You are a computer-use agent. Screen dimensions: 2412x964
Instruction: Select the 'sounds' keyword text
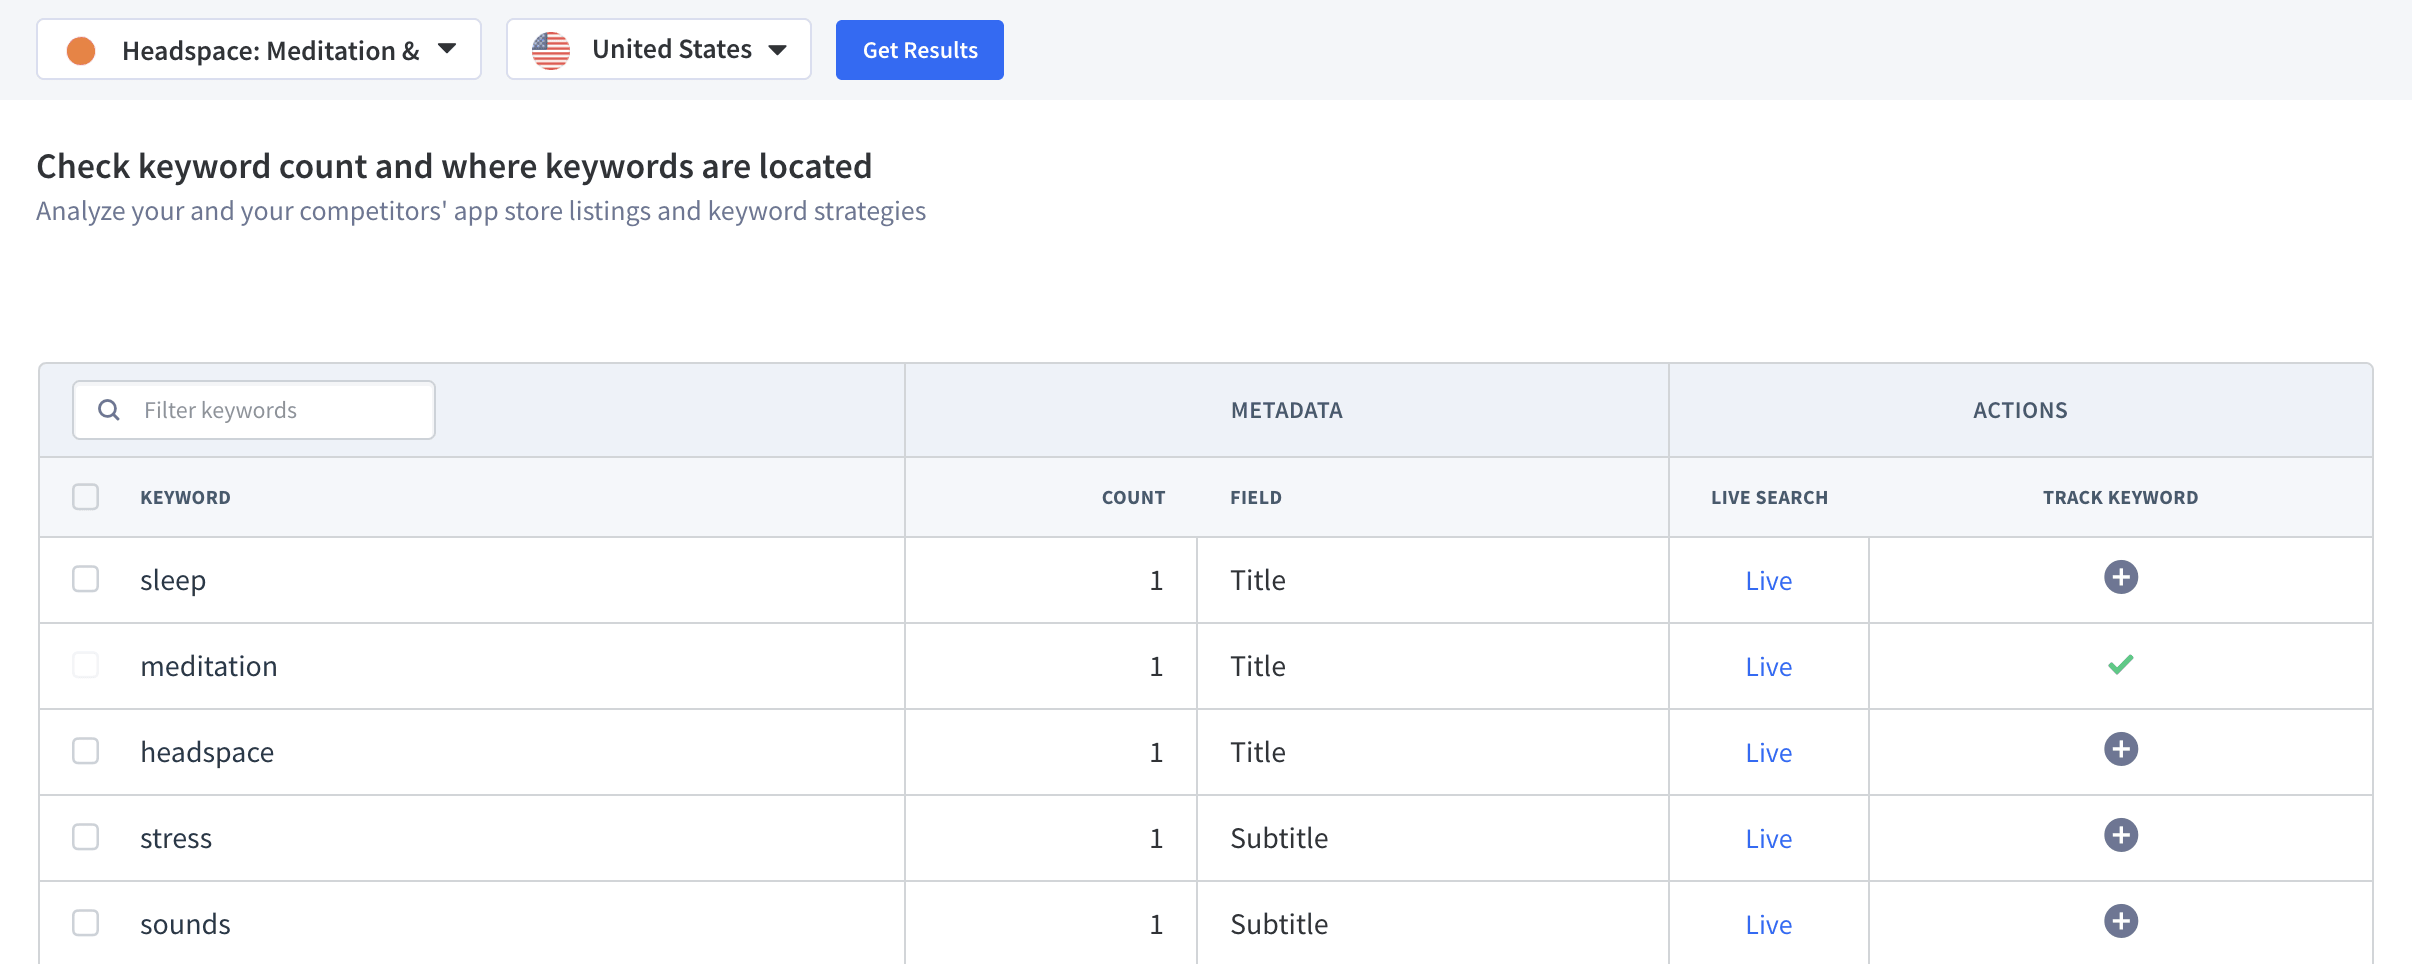185,925
